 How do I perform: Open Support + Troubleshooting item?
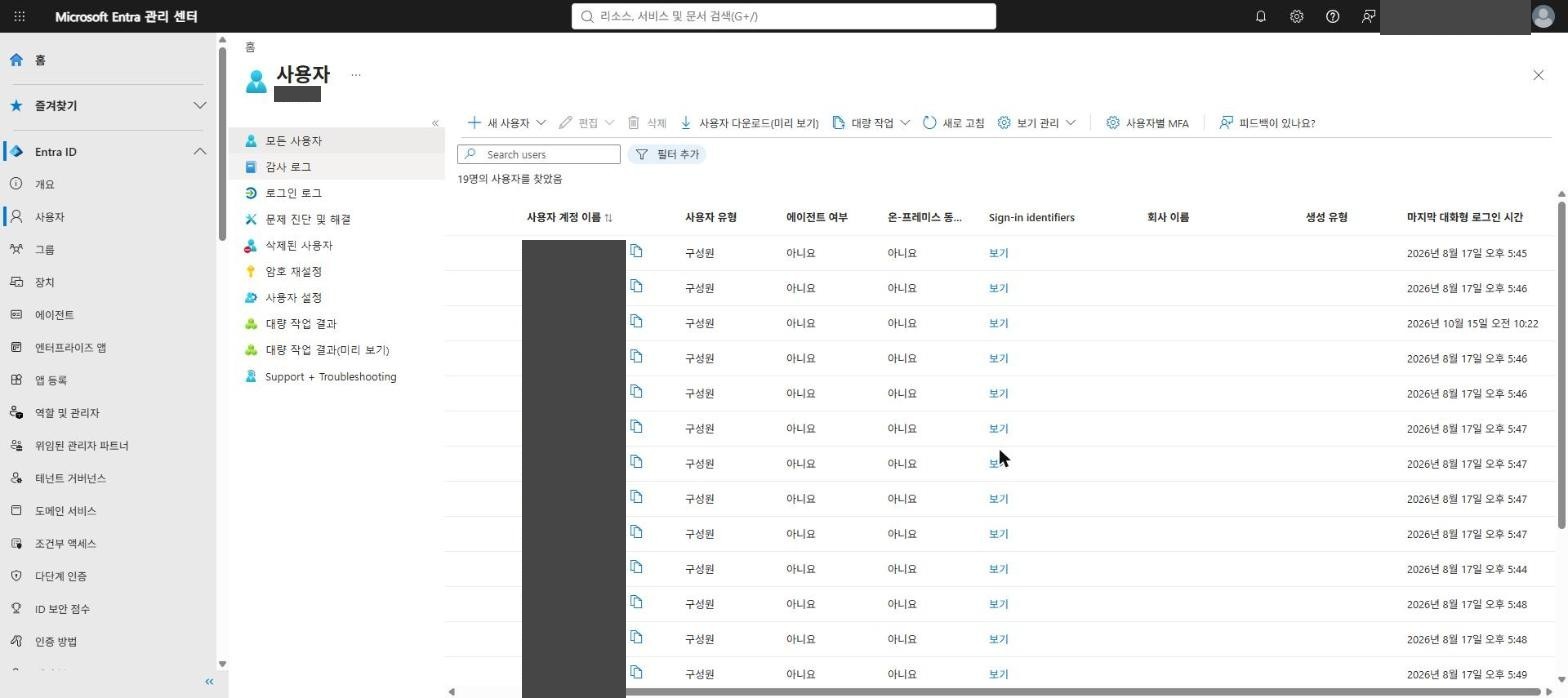pos(337,377)
